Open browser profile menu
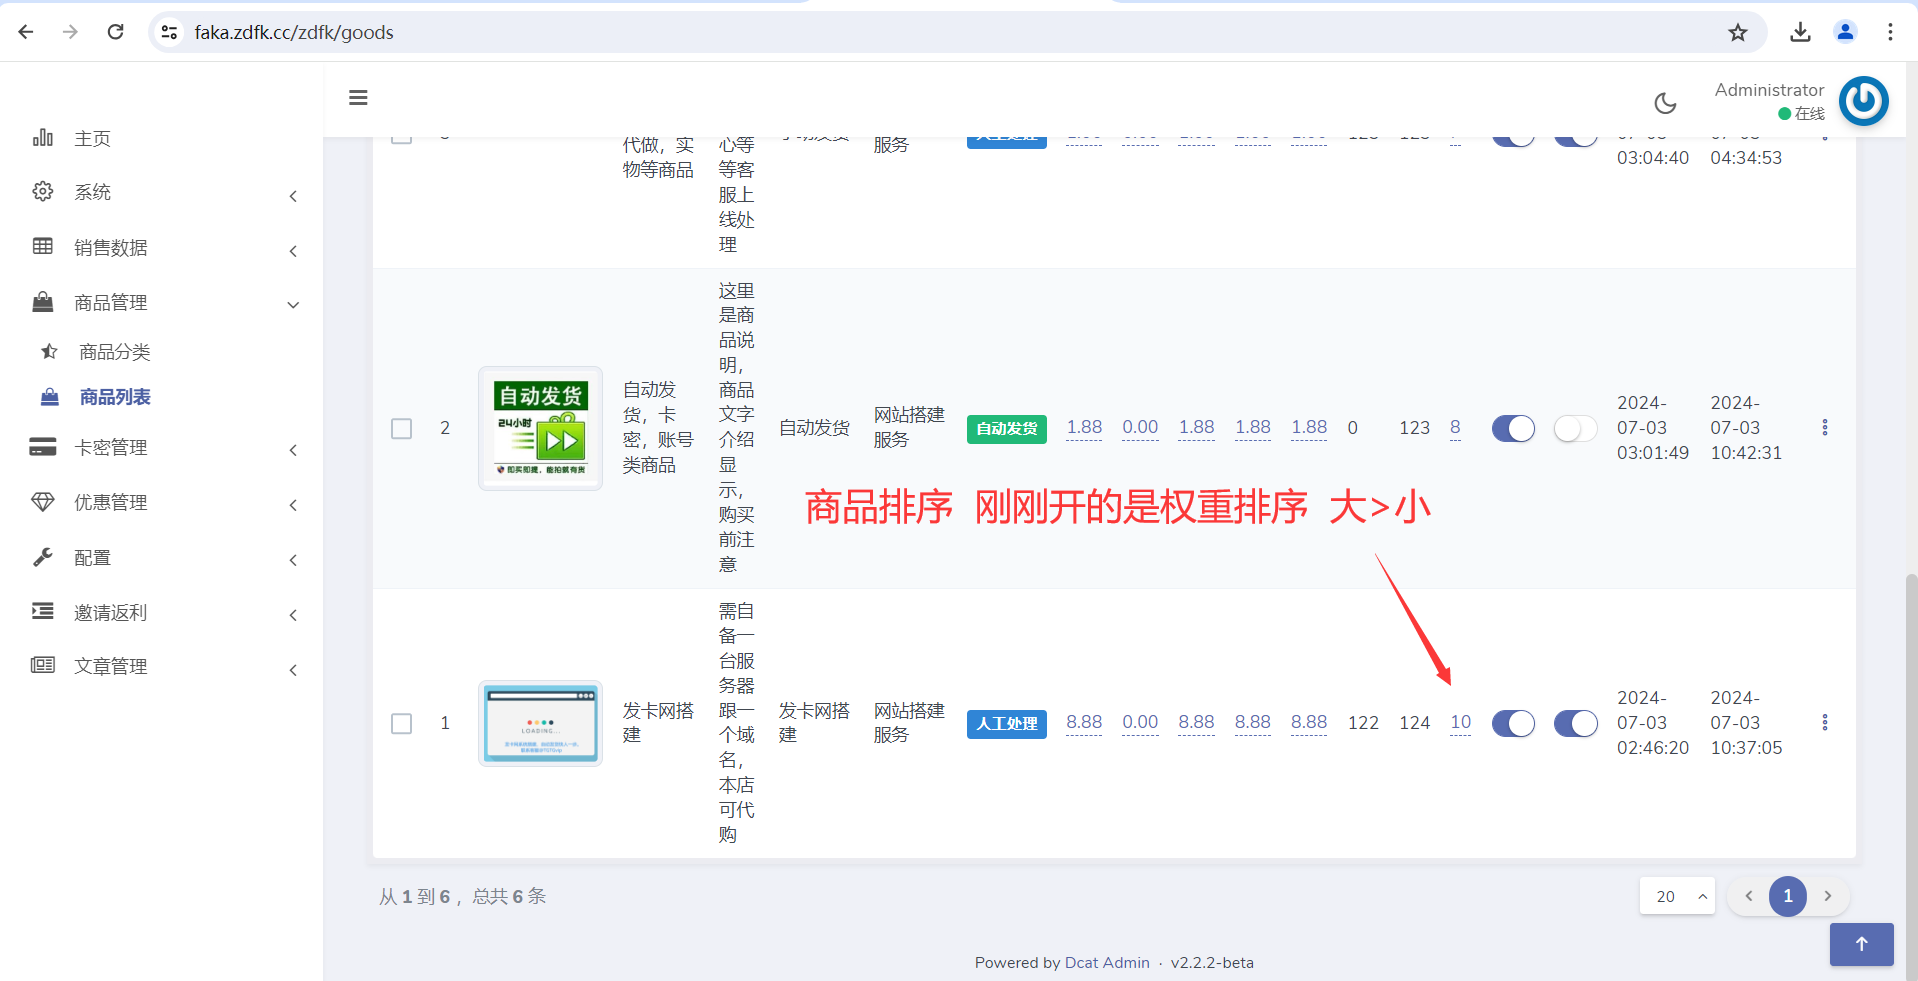This screenshot has height=981, width=1918. 1845,32
